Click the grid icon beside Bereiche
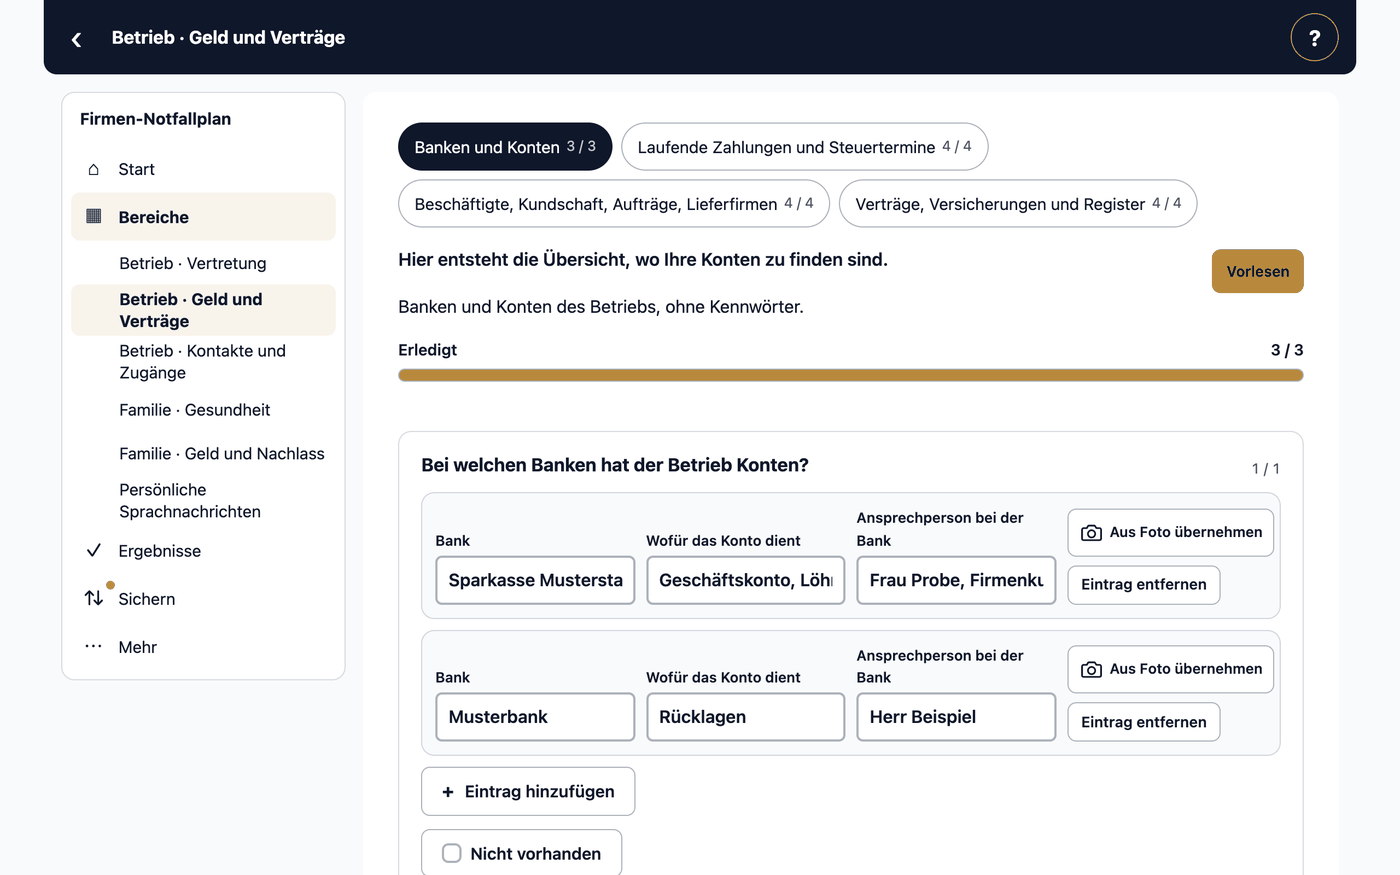Viewport: 1400px width, 875px height. click(x=94, y=216)
